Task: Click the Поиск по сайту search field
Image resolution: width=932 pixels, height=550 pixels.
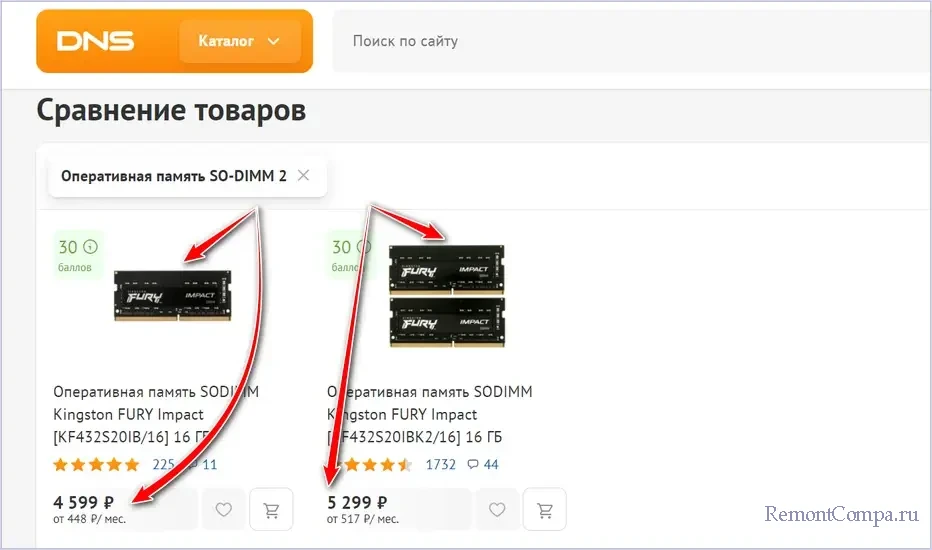Action: point(631,41)
